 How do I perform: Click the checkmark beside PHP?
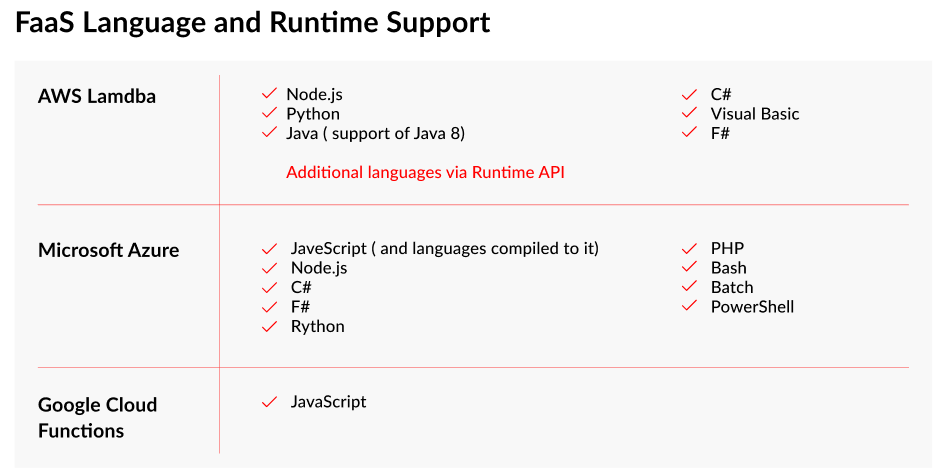[x=689, y=248]
